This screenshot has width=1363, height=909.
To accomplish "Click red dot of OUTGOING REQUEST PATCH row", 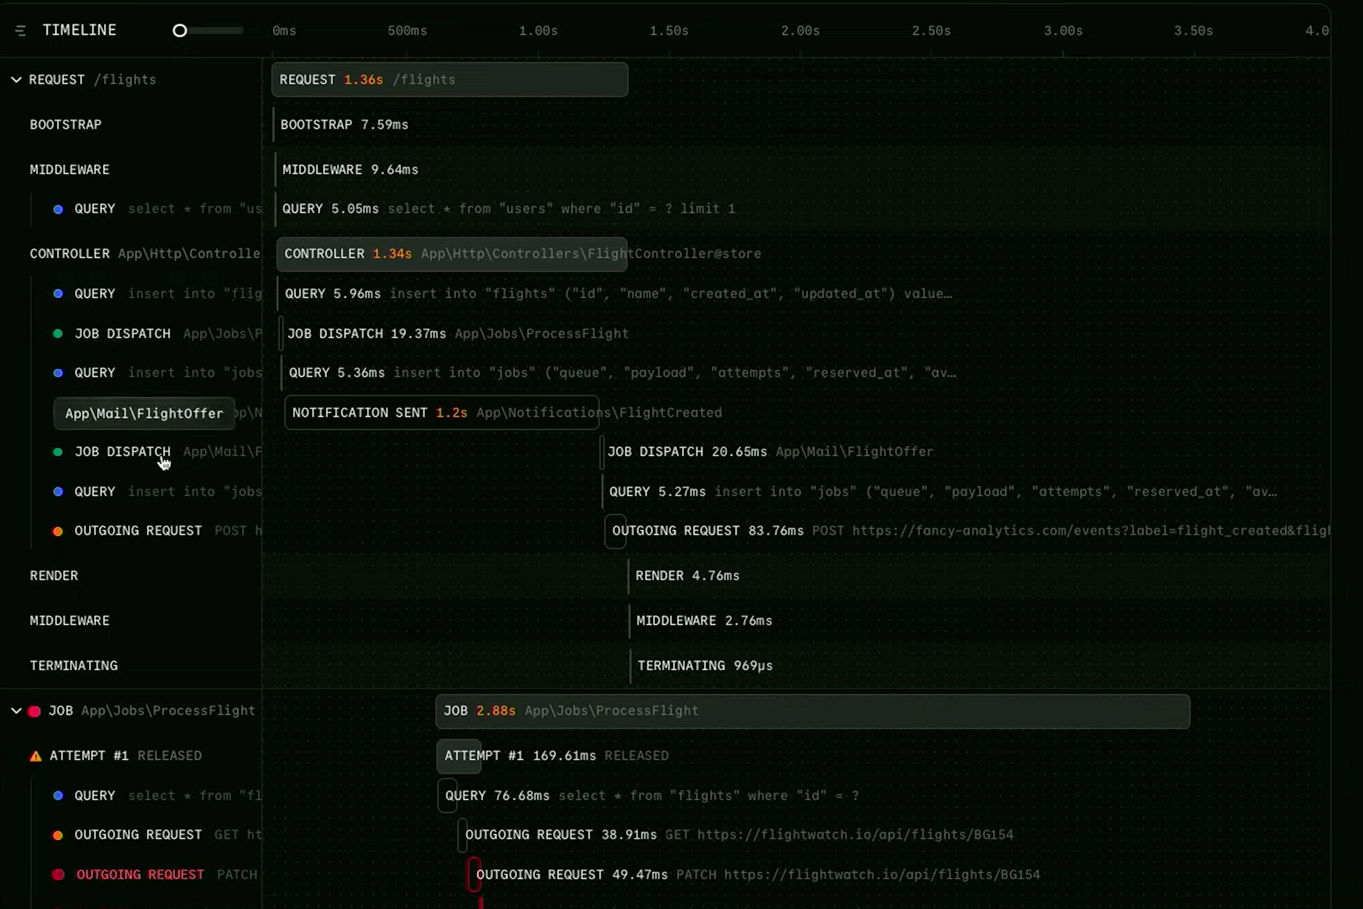I will pyautogui.click(x=58, y=875).
